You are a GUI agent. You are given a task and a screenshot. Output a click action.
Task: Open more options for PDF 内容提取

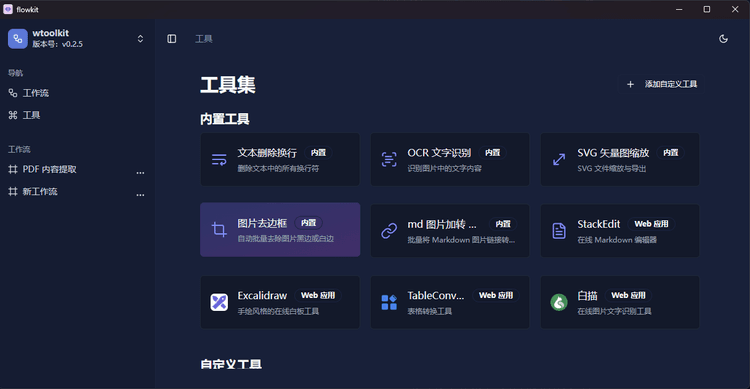coord(140,172)
